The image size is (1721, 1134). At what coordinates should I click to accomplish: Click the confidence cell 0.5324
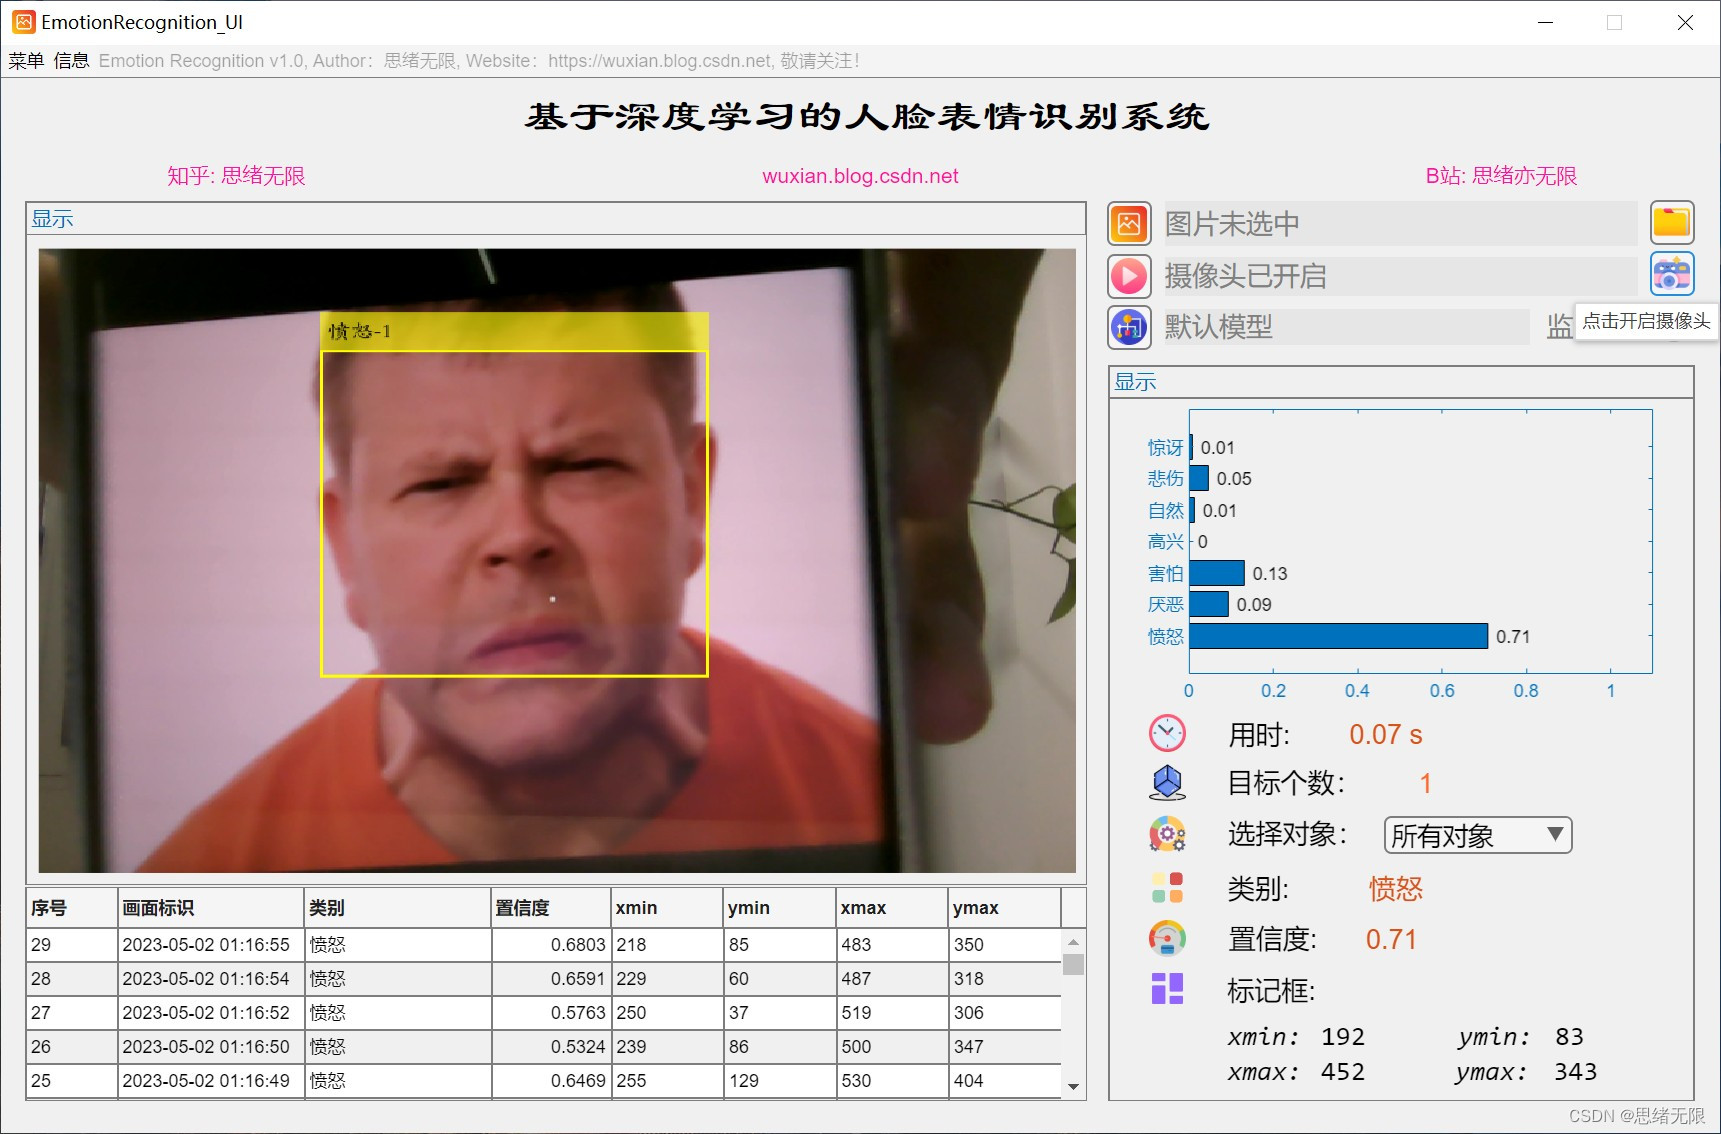click(551, 1047)
